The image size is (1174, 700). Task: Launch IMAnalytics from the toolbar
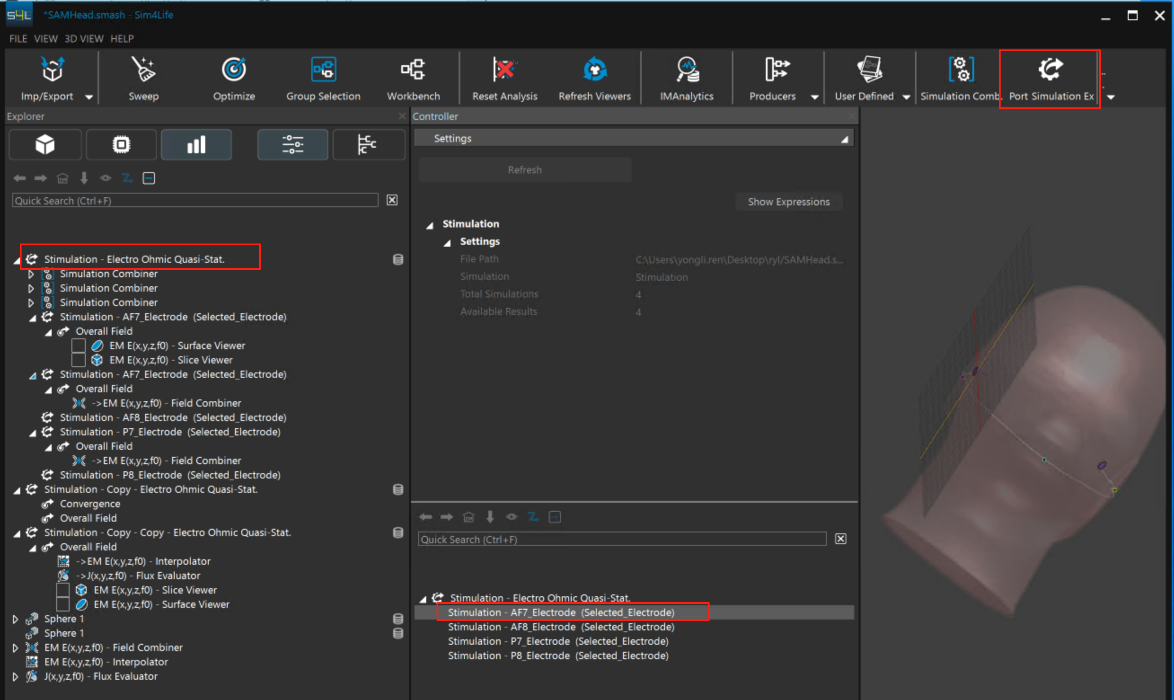coord(687,70)
